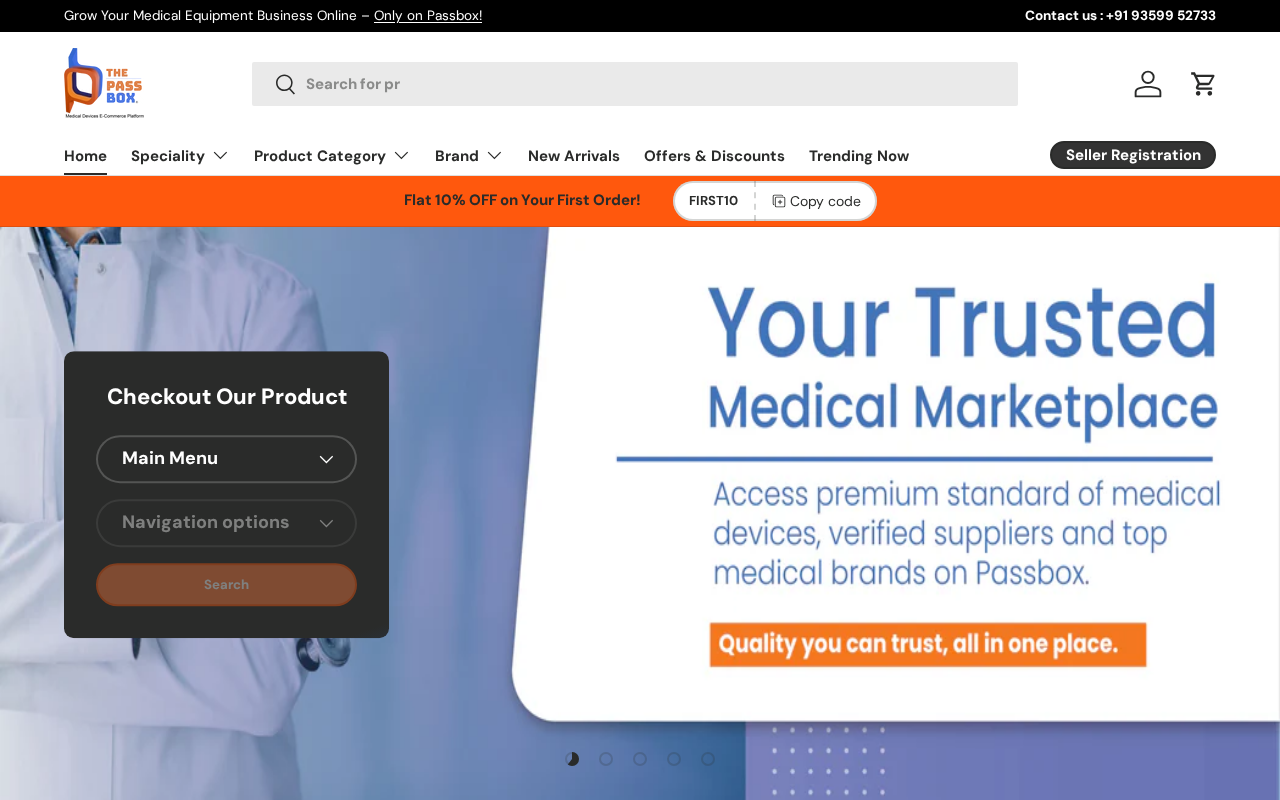The height and width of the screenshot is (800, 1280).
Task: Click The Pass Box logo
Action: click(104, 83)
